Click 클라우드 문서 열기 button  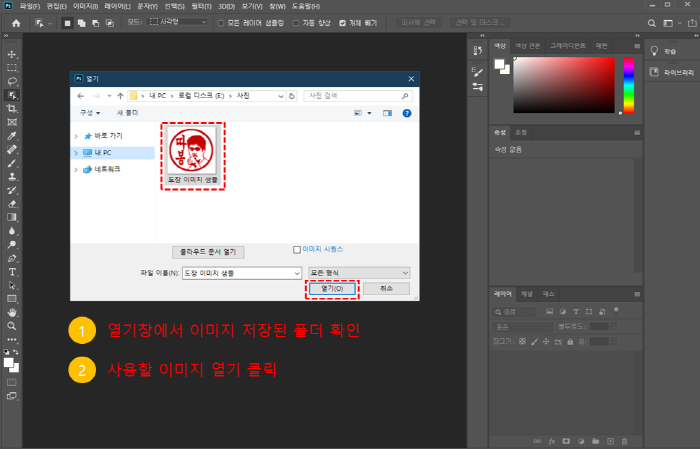tap(208, 252)
